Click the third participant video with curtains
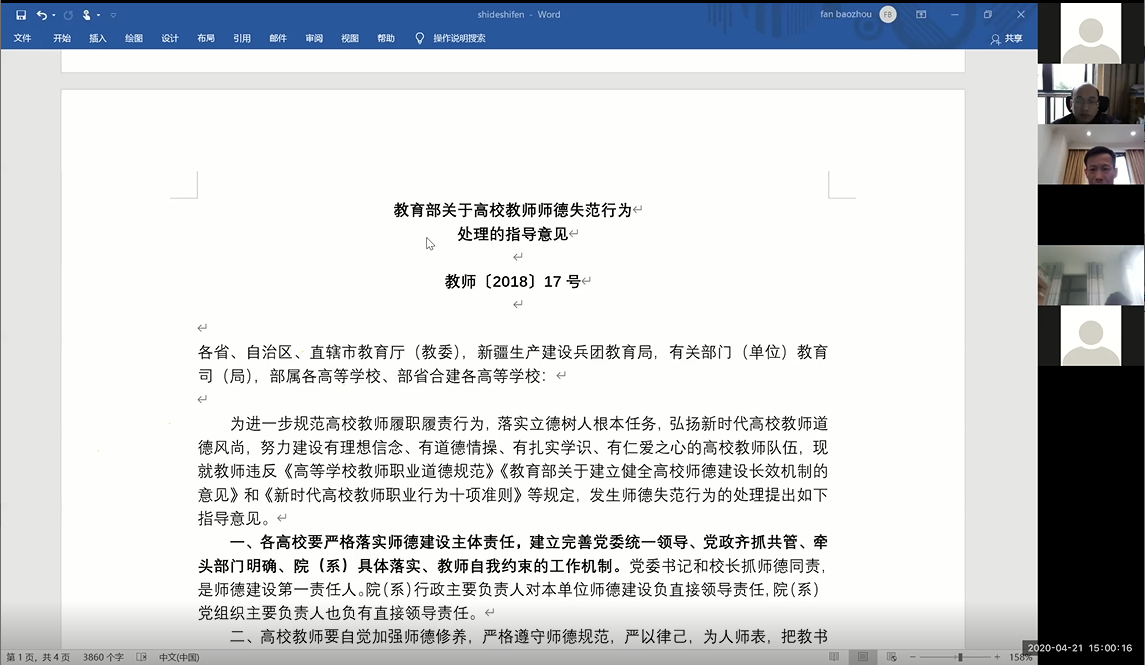1145x665 pixels. pos(1091,154)
